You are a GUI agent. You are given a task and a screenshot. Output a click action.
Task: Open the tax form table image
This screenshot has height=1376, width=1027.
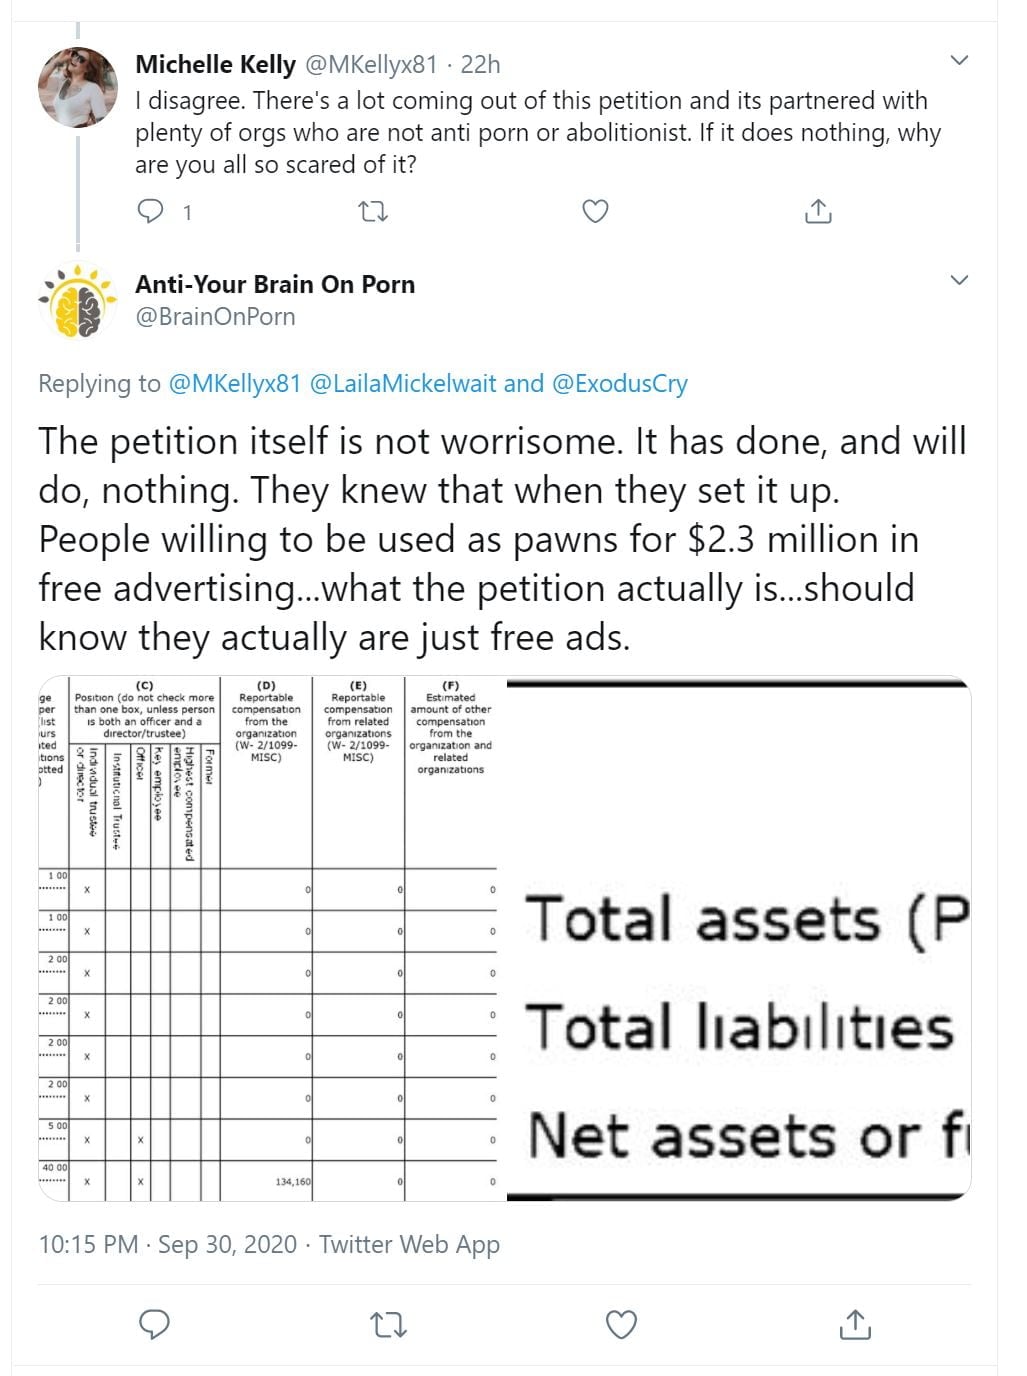click(270, 938)
